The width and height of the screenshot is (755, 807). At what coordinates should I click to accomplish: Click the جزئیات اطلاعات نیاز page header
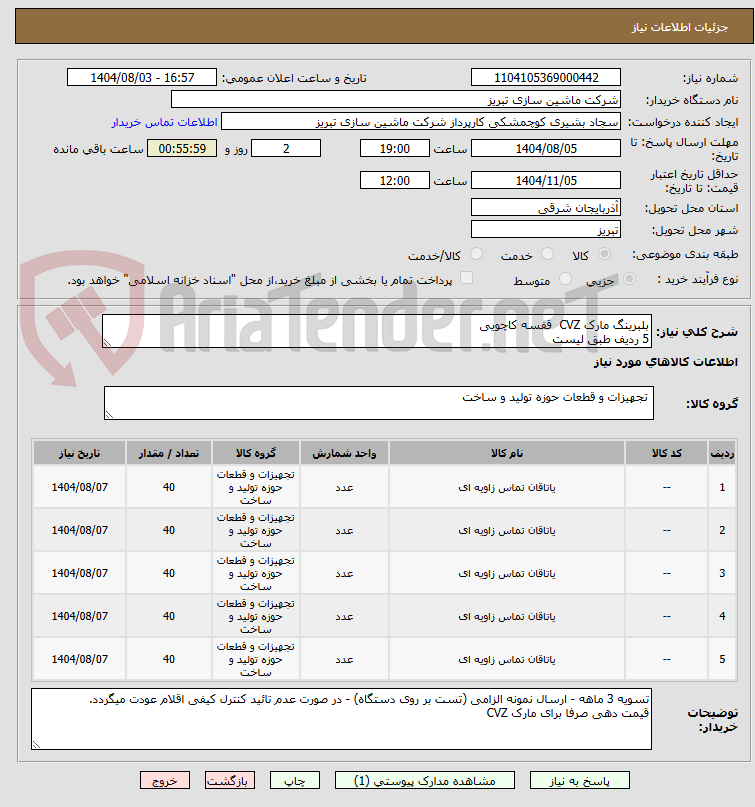click(680, 27)
